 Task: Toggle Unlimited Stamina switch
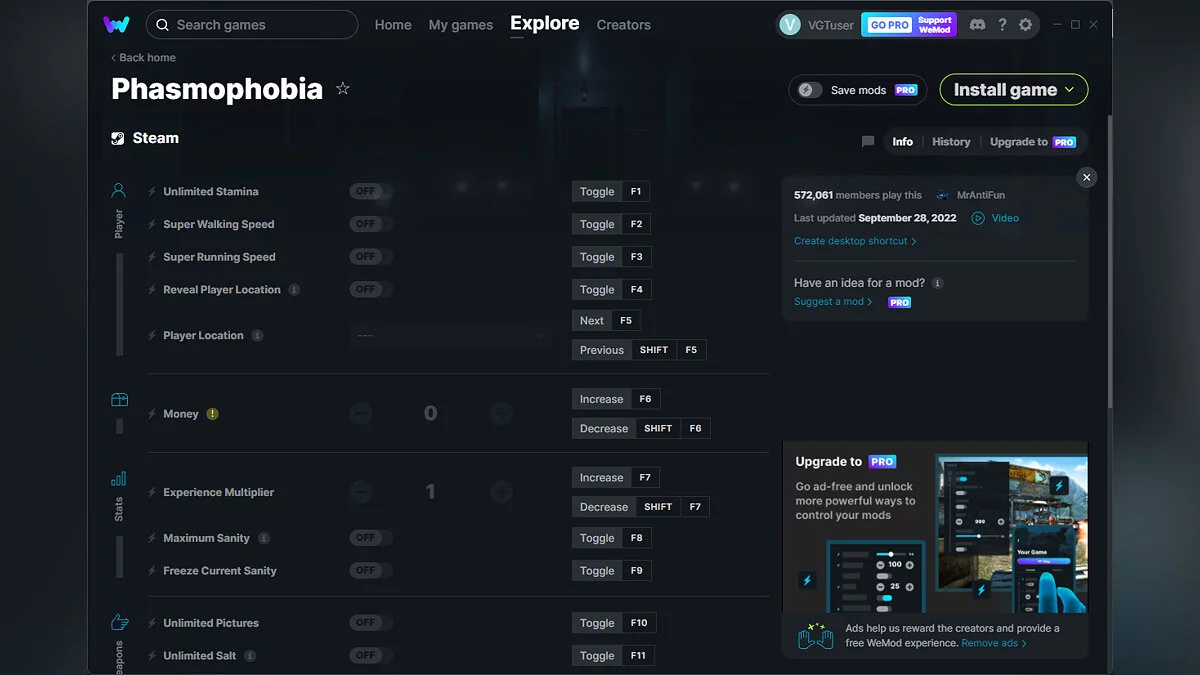[371, 191]
